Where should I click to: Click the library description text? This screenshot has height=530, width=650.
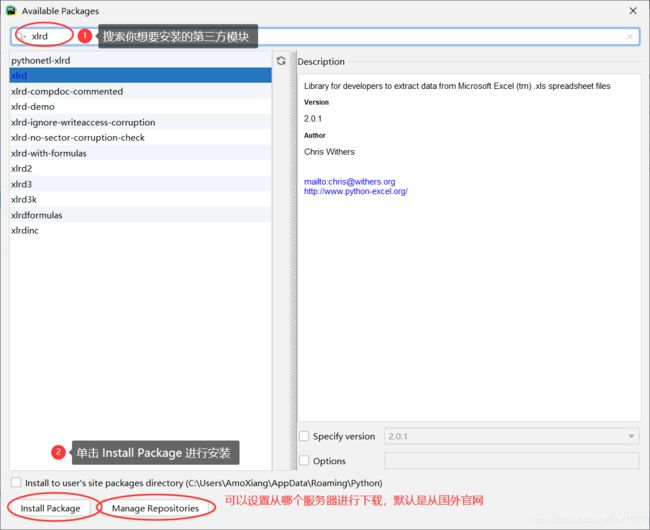457,86
